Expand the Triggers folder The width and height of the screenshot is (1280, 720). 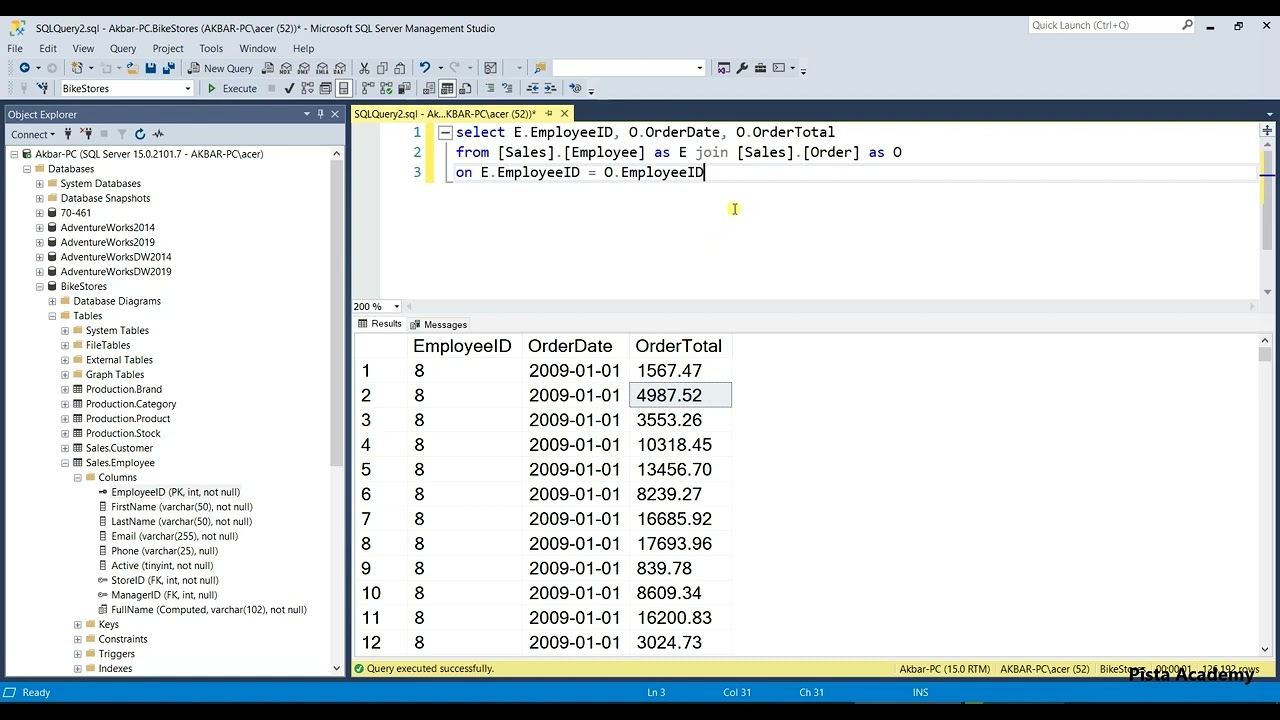(78, 654)
